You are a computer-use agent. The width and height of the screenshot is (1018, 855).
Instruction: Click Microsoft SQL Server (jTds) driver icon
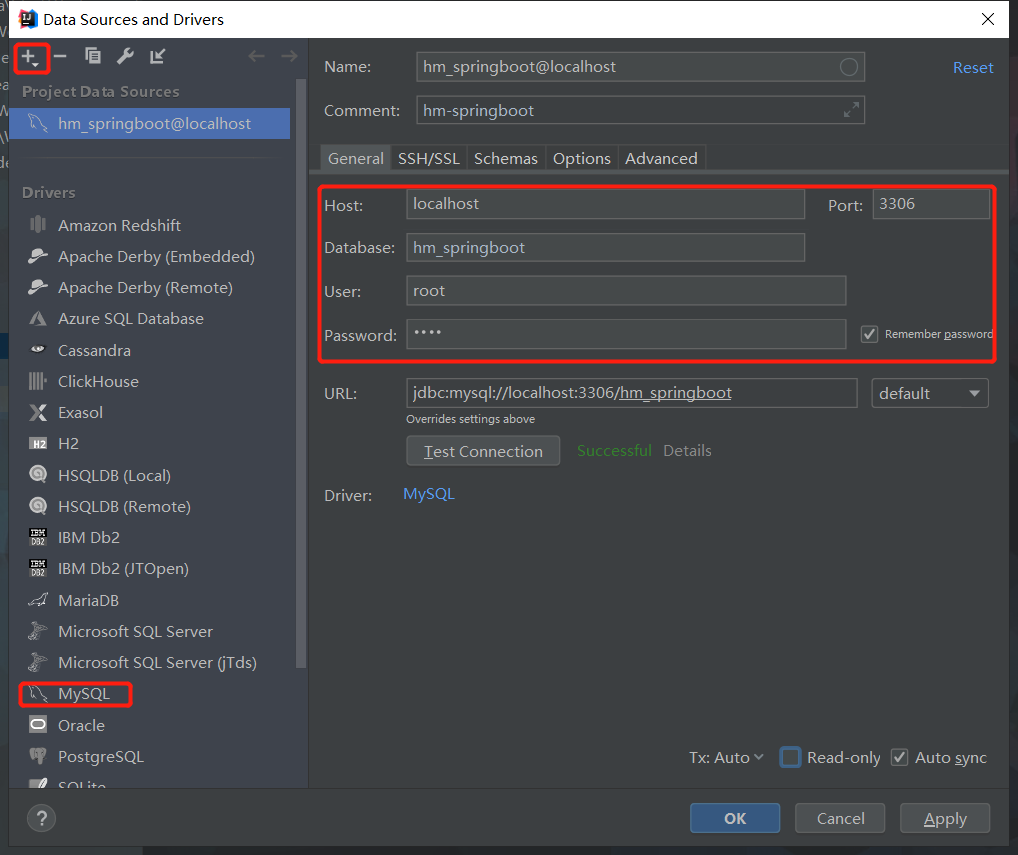[38, 662]
